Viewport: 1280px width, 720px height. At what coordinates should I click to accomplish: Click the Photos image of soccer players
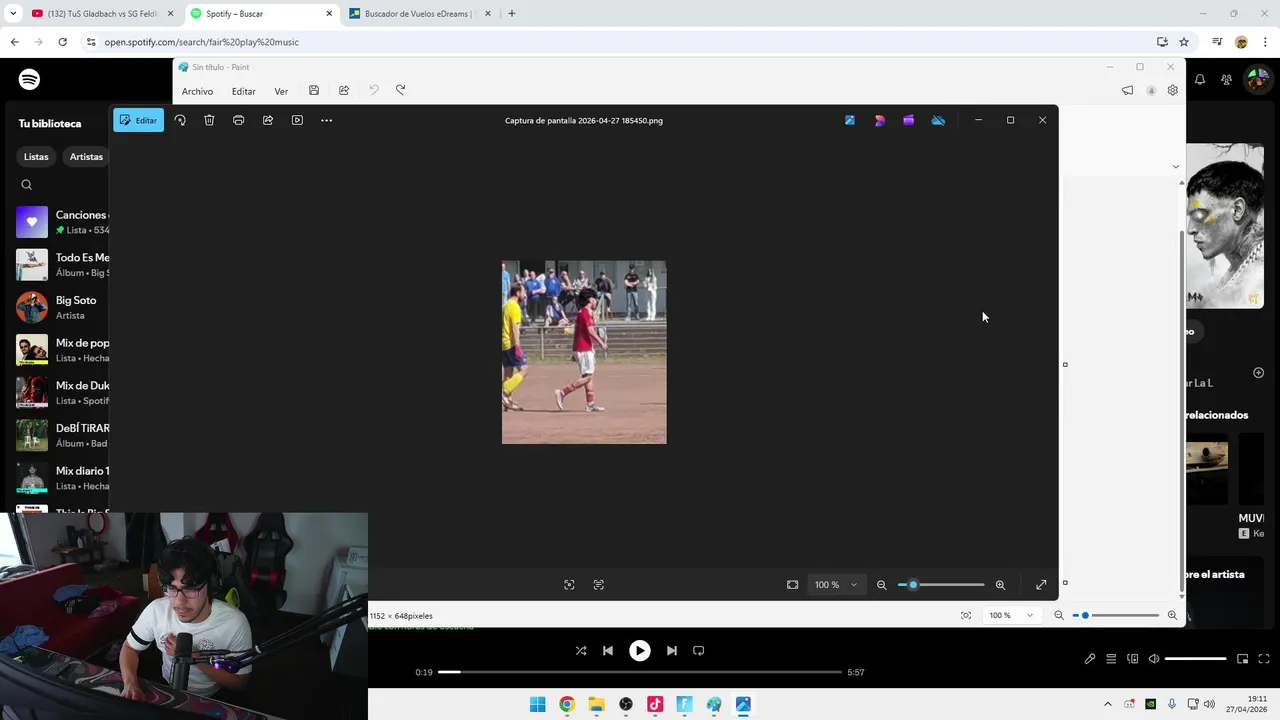pyautogui.click(x=584, y=352)
